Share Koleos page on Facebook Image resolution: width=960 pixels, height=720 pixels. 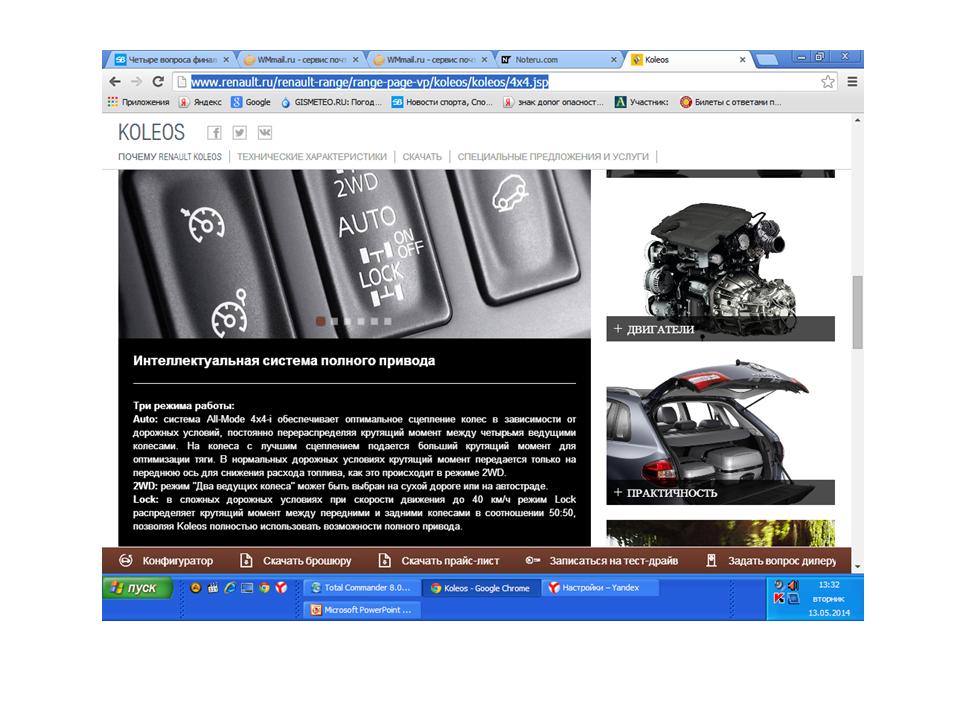(214, 132)
